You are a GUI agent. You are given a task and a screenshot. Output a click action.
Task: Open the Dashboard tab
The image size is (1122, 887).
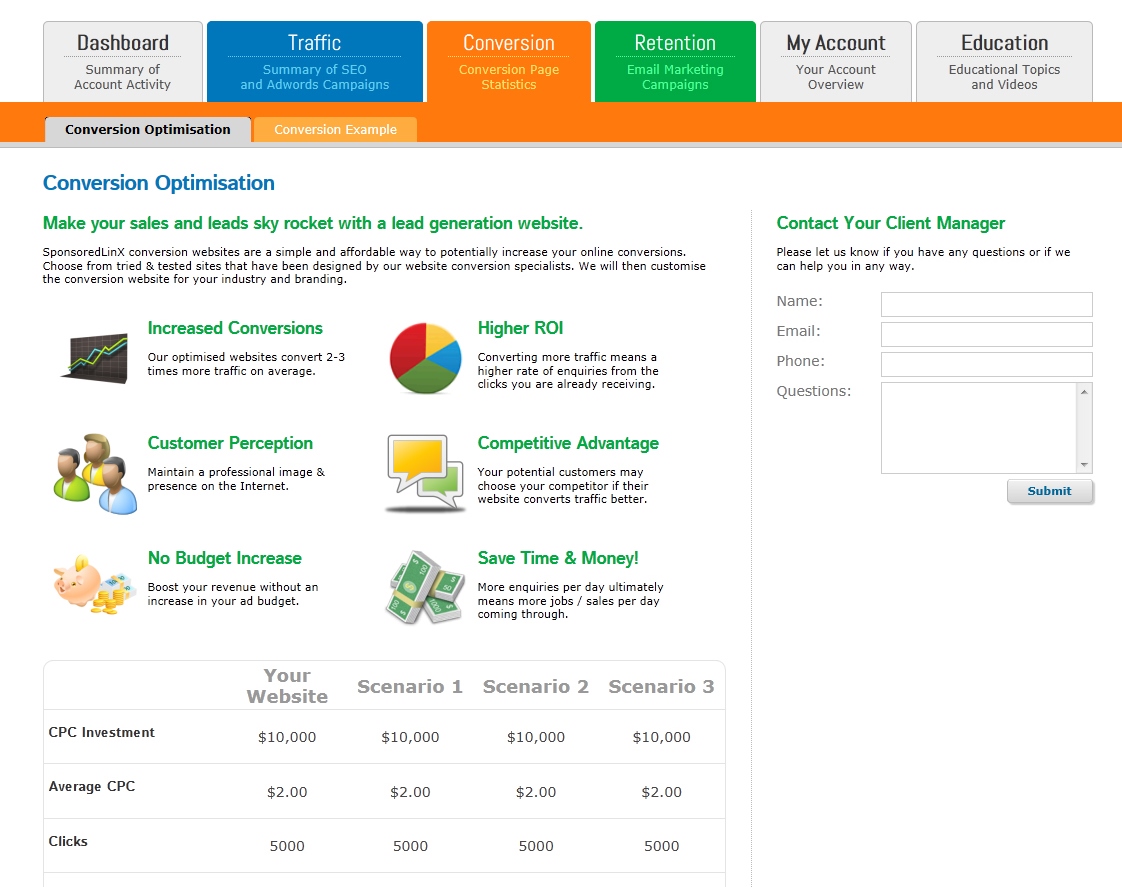point(122,60)
